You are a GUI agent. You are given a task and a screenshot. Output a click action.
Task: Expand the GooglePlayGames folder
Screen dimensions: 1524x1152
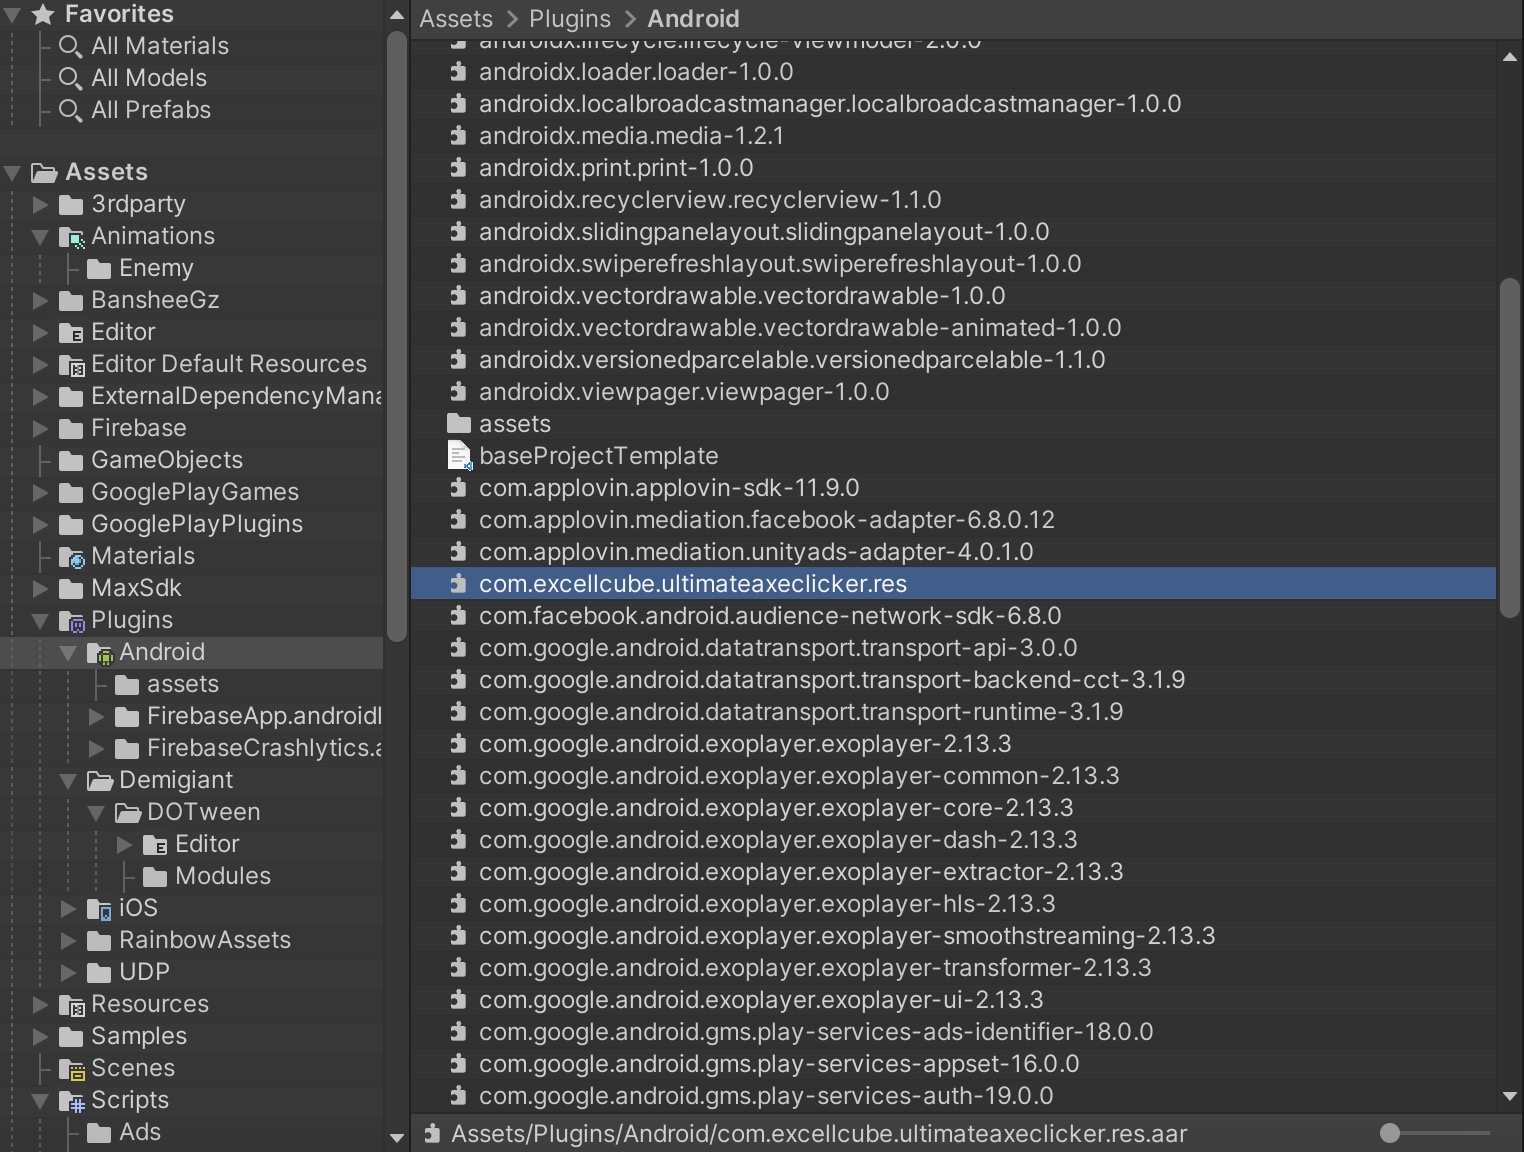pyautogui.click(x=40, y=492)
